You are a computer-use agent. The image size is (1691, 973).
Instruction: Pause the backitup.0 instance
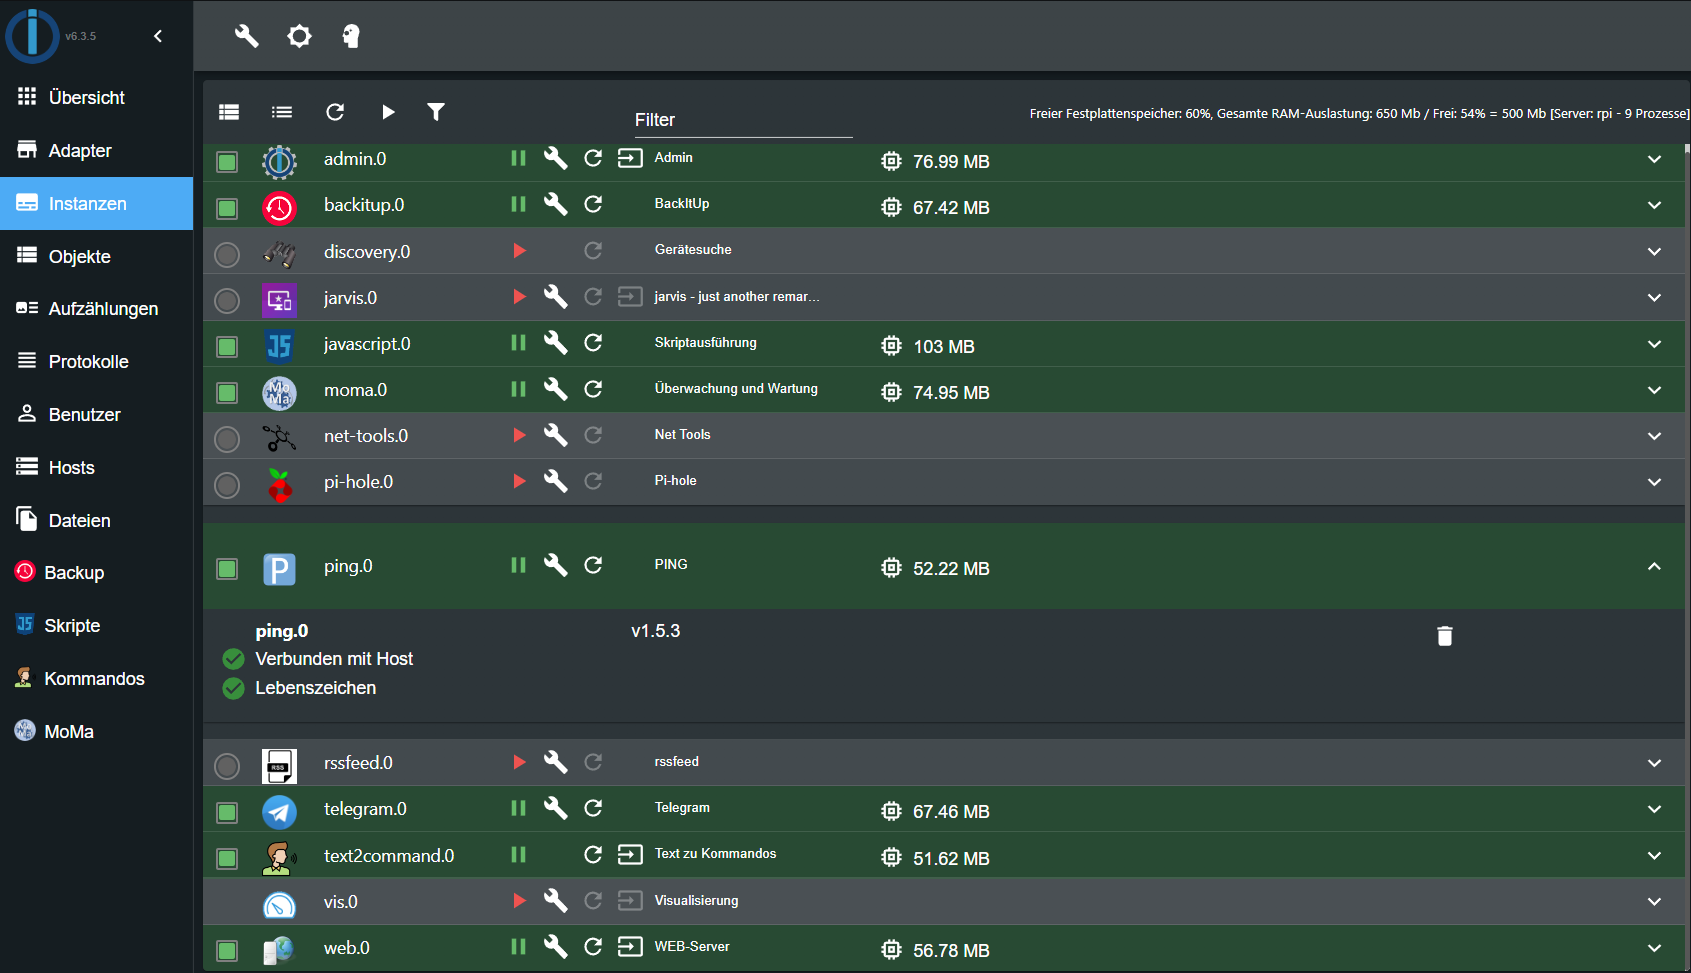518,204
